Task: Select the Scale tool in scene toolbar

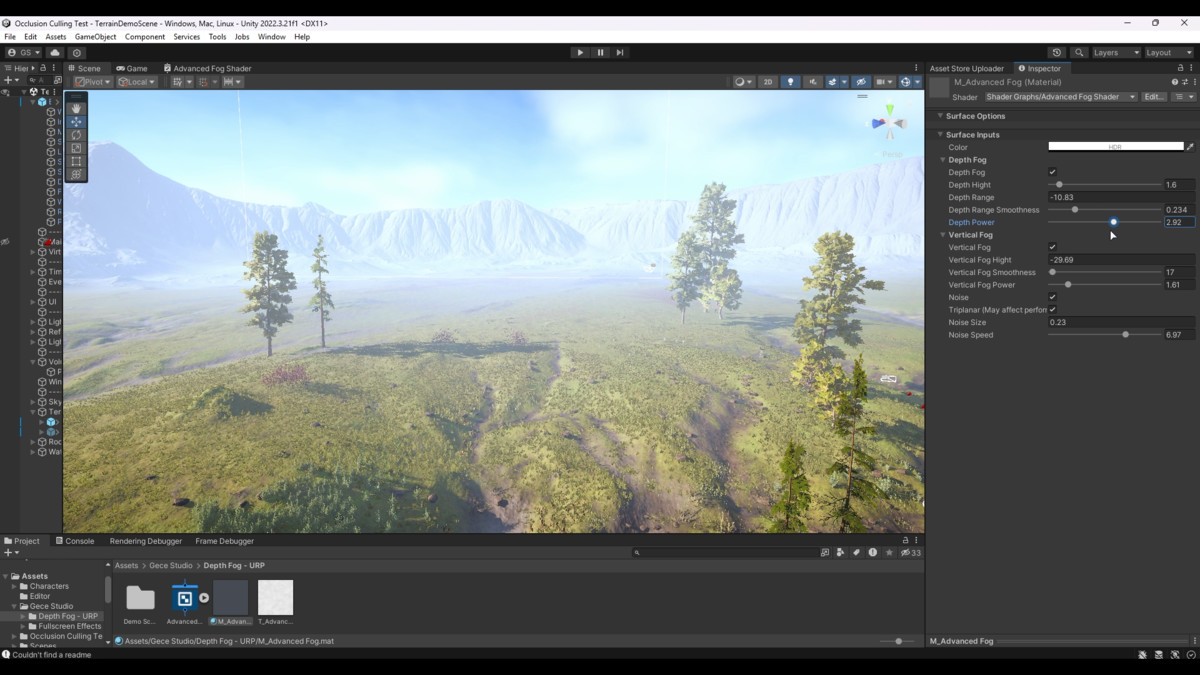Action: (76, 148)
